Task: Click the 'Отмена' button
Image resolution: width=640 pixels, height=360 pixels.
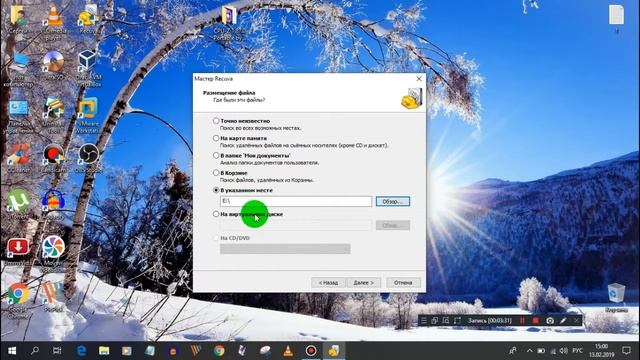Action: tap(403, 282)
